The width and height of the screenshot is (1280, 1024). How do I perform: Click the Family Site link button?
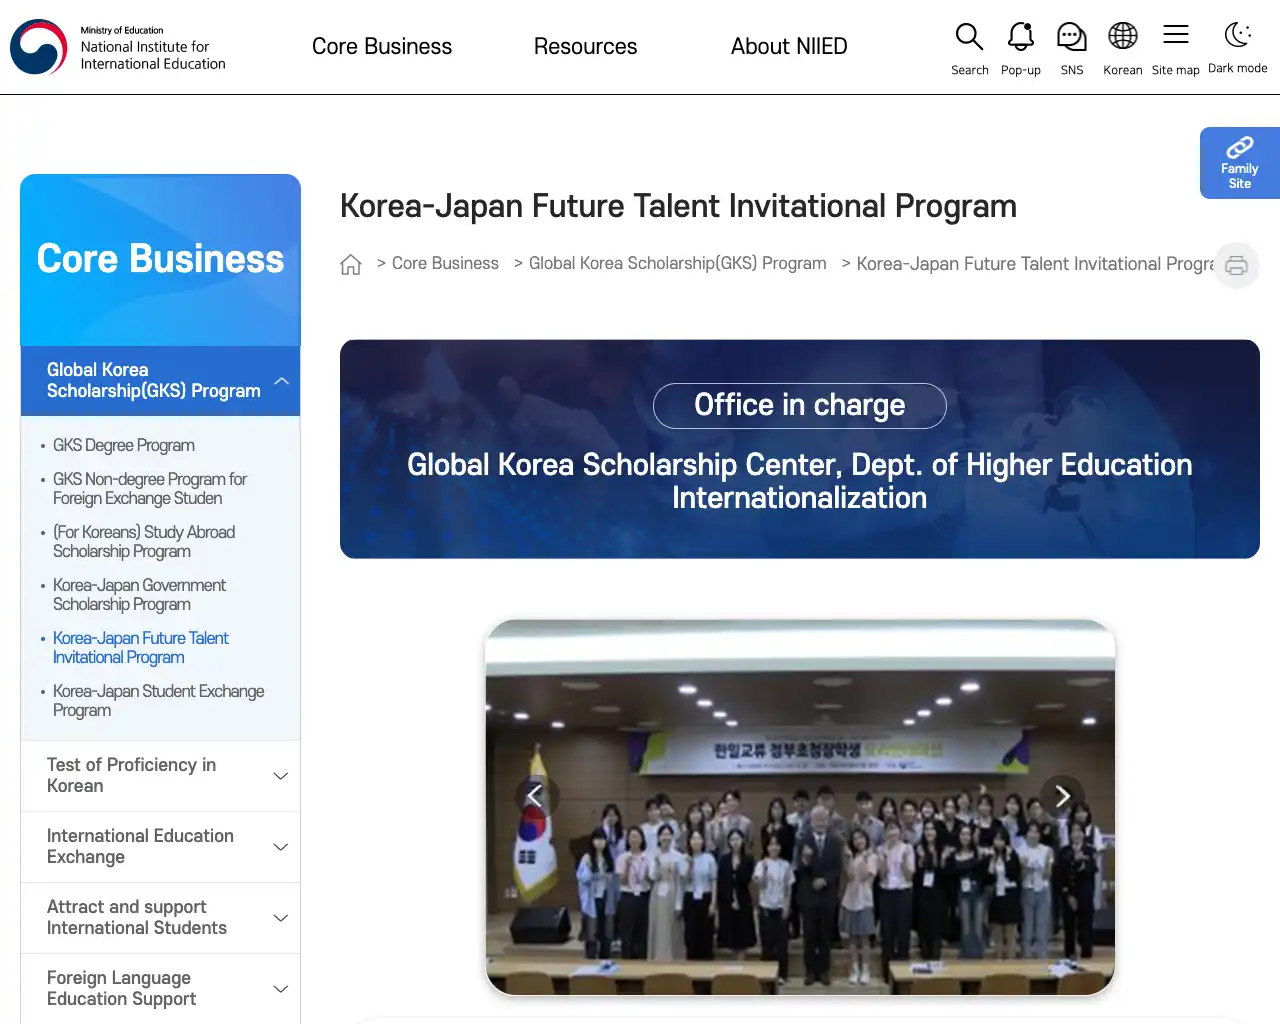click(x=1240, y=163)
